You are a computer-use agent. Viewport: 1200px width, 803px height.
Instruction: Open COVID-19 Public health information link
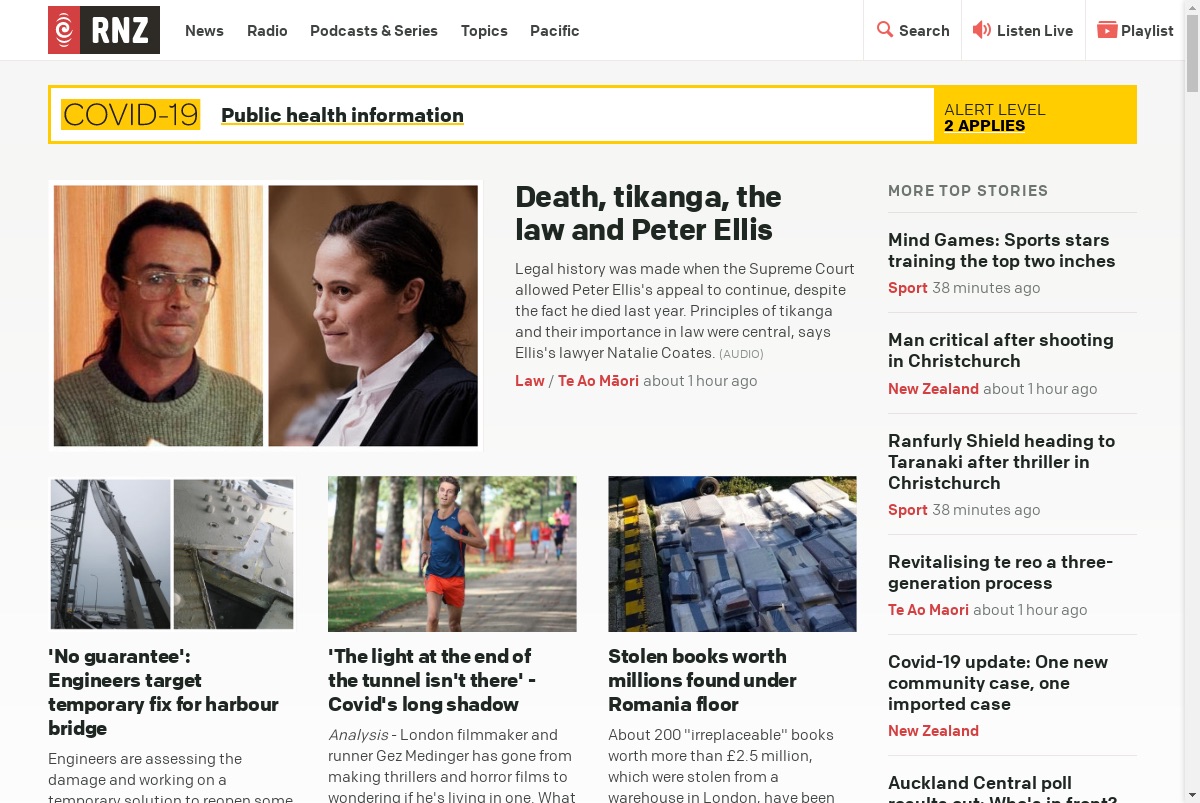point(342,115)
